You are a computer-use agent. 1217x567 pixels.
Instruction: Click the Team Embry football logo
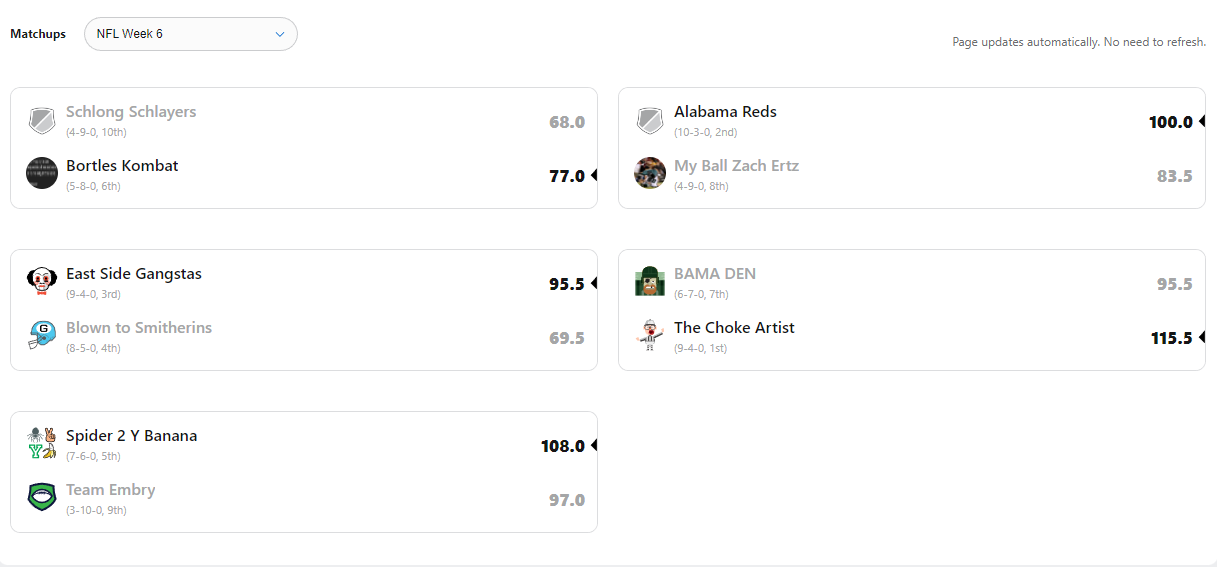(x=42, y=497)
